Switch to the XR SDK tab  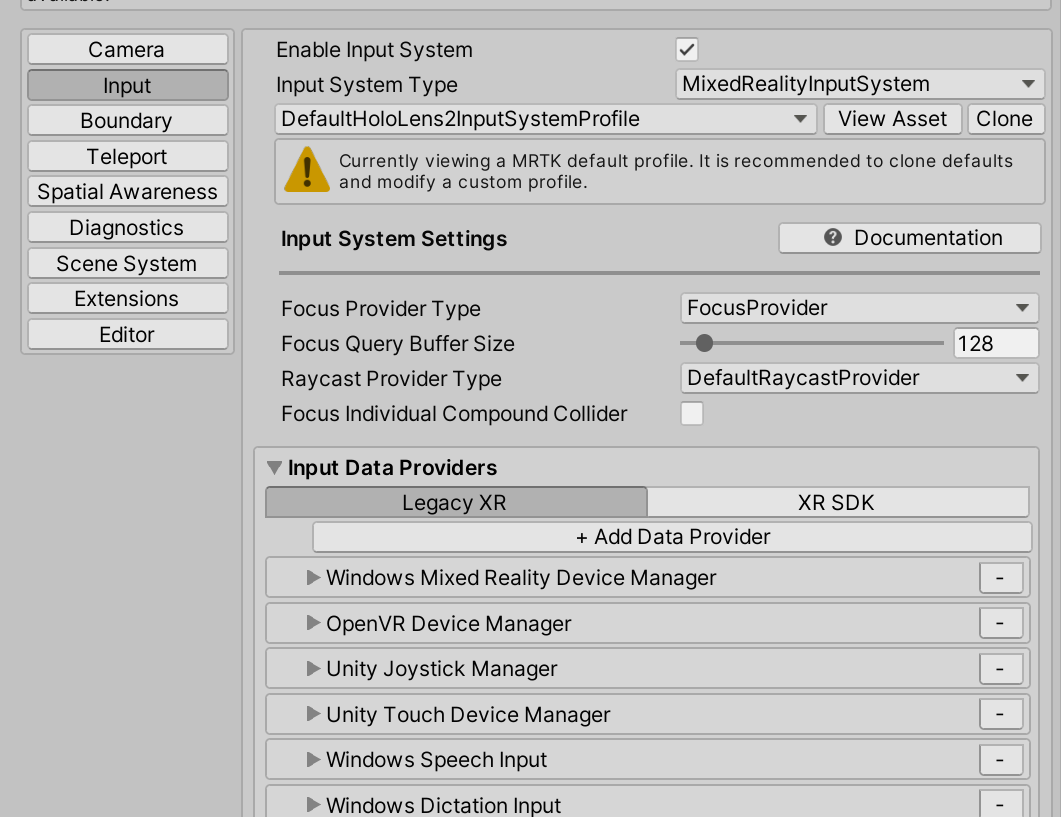click(x=838, y=502)
